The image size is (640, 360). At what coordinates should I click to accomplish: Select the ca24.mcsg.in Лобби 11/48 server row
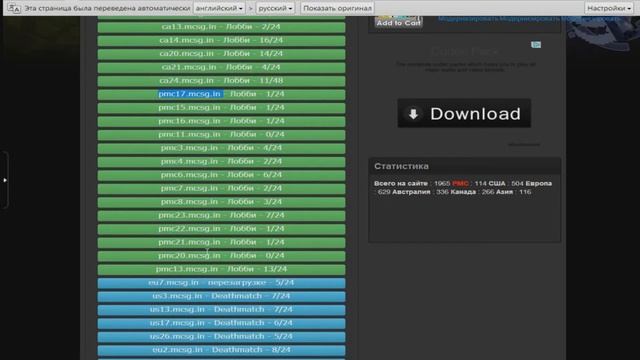221,81
